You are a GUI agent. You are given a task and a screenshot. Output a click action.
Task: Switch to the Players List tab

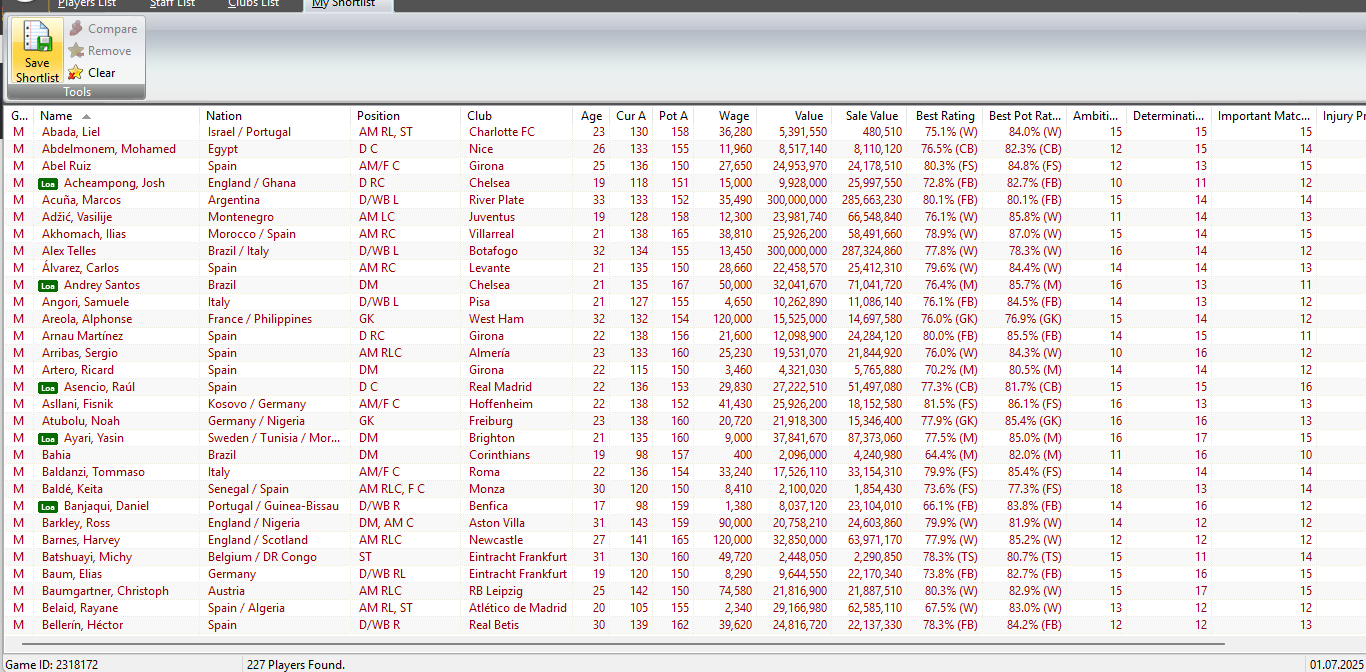point(86,4)
